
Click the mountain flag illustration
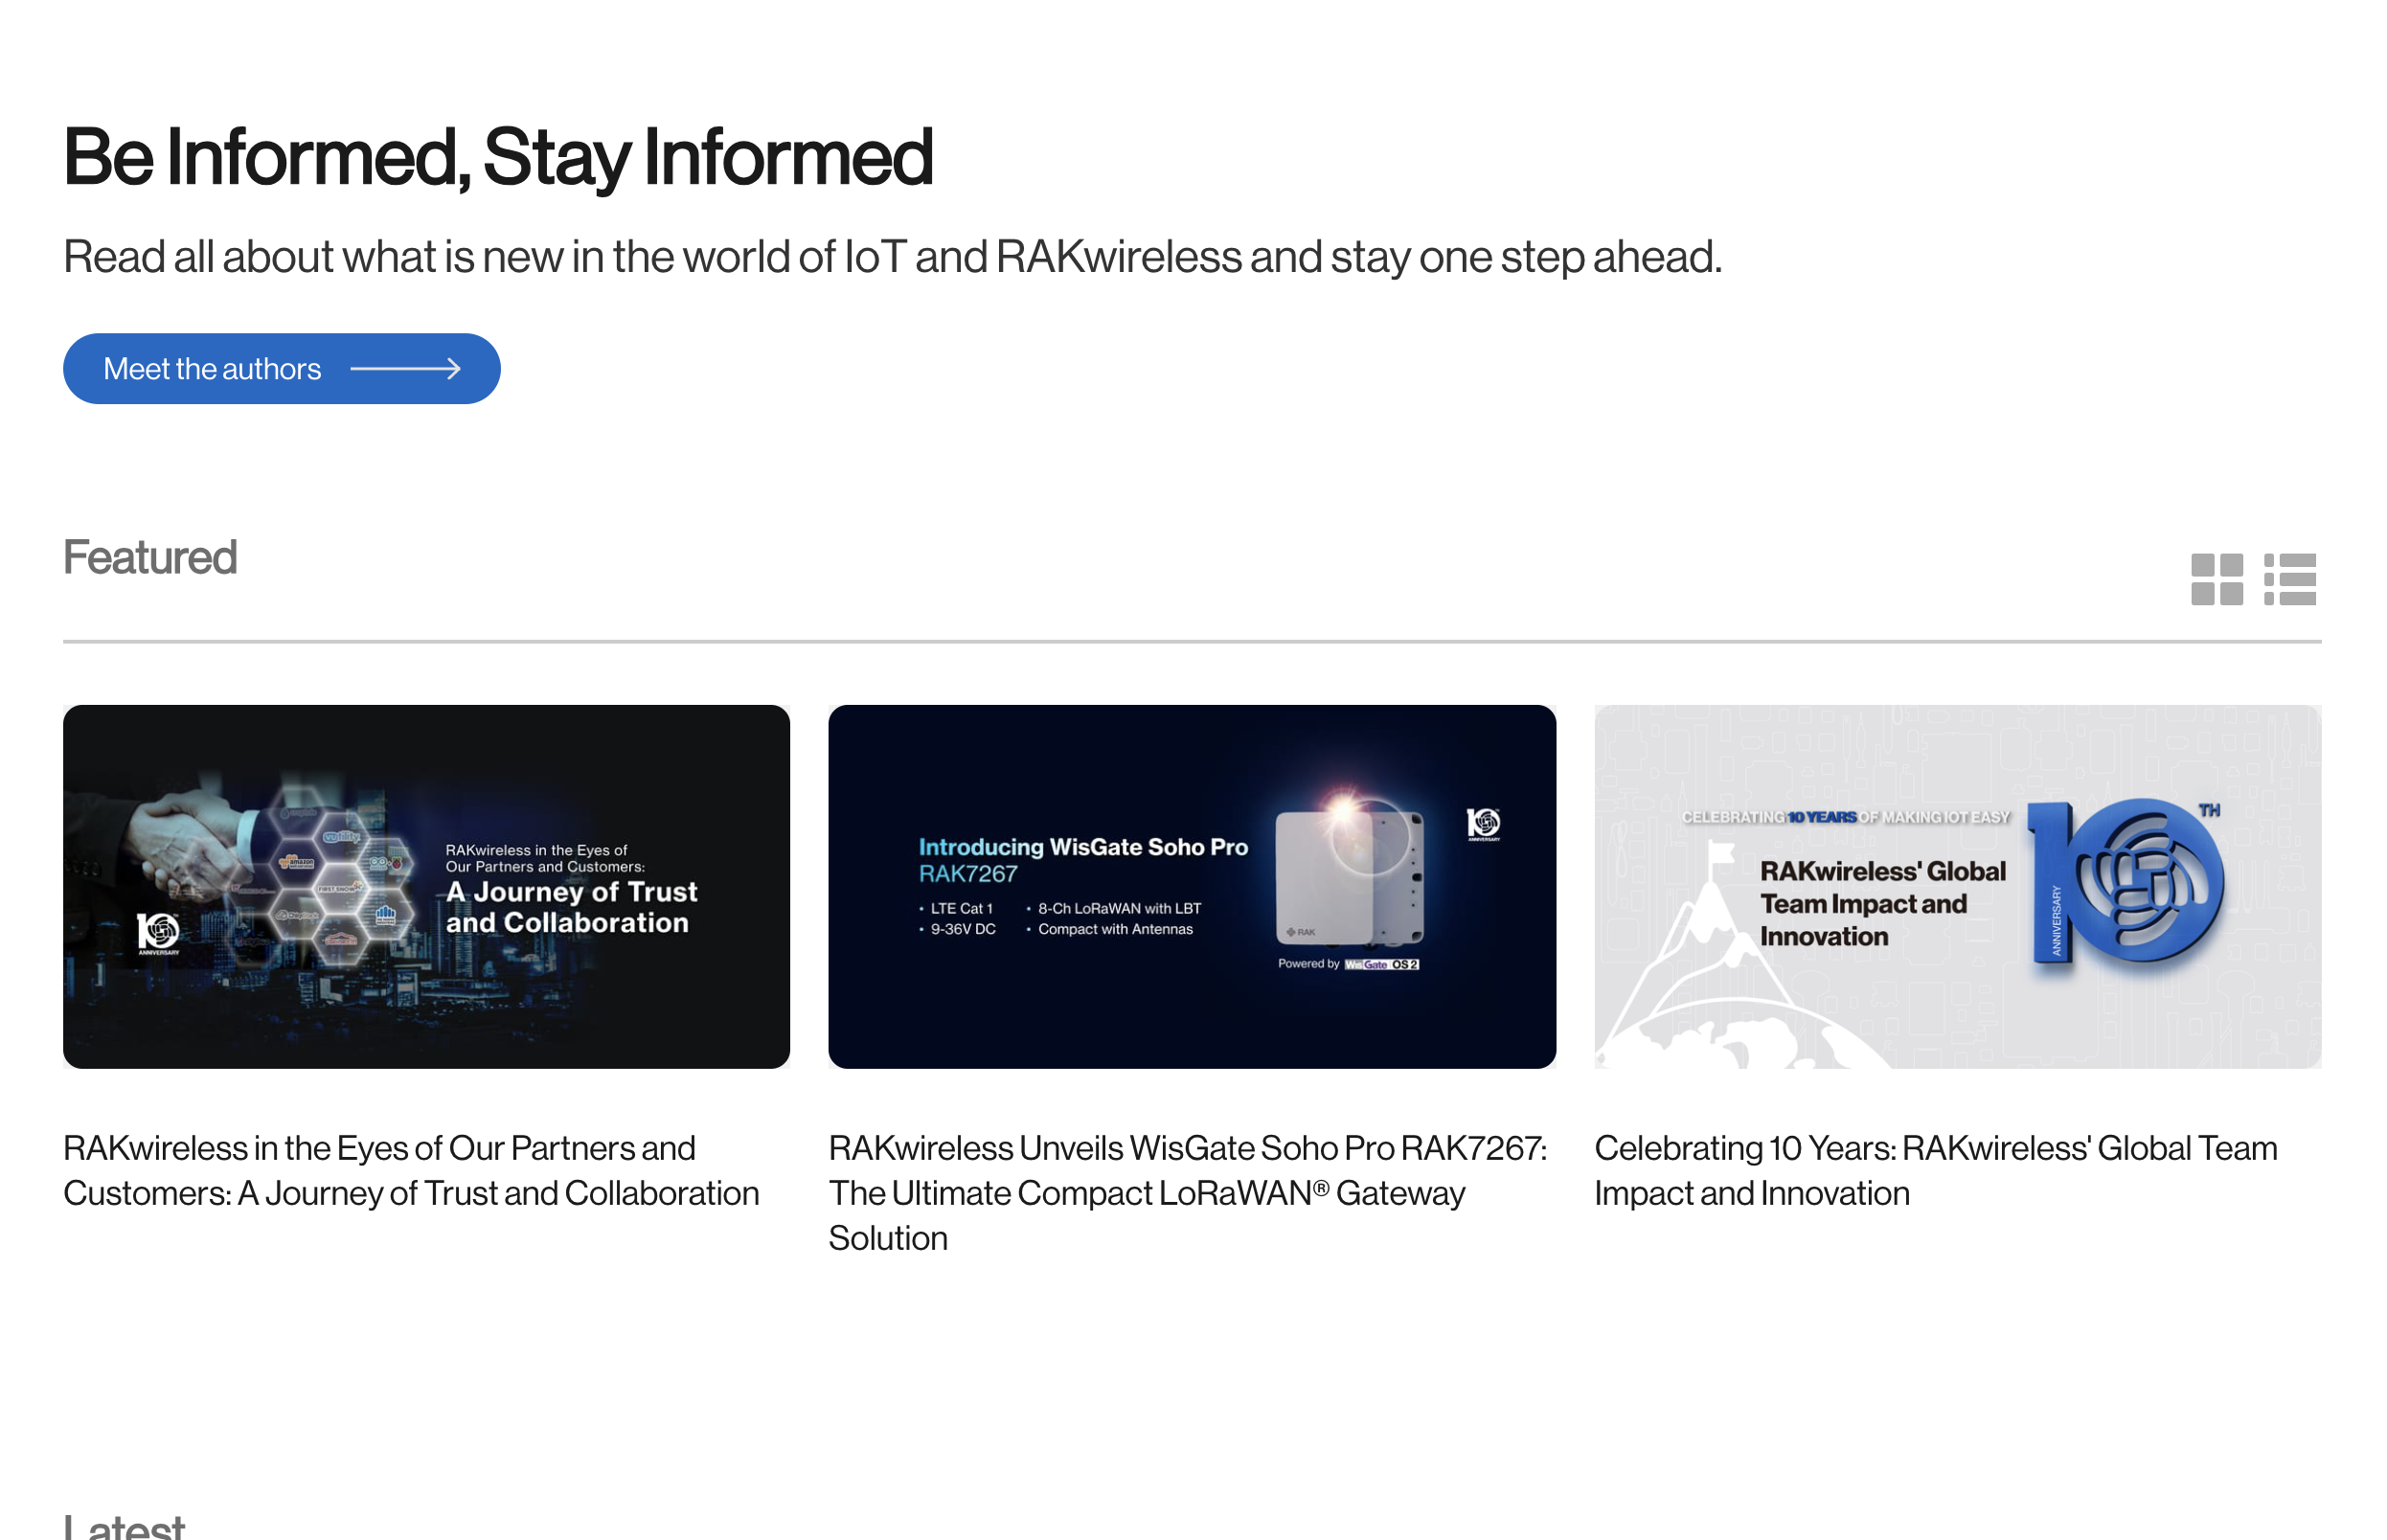point(1720,857)
